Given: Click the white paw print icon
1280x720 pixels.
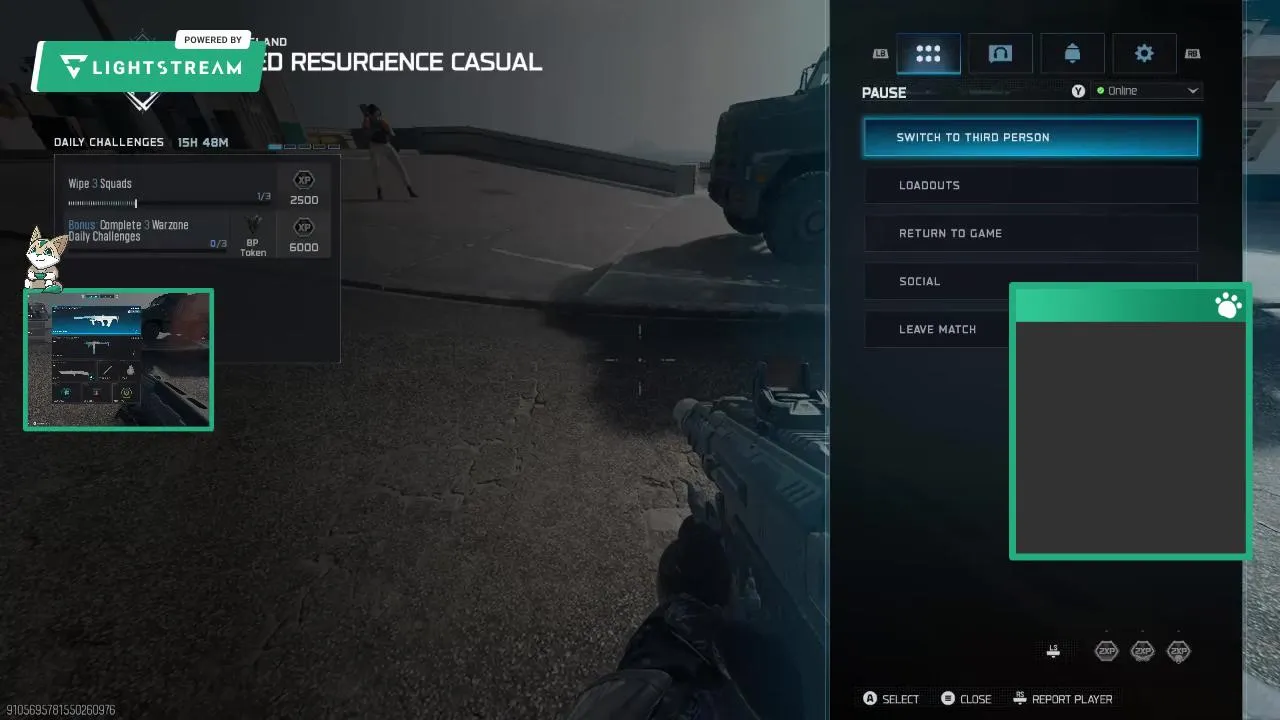Looking at the screenshot, I should tap(1228, 305).
